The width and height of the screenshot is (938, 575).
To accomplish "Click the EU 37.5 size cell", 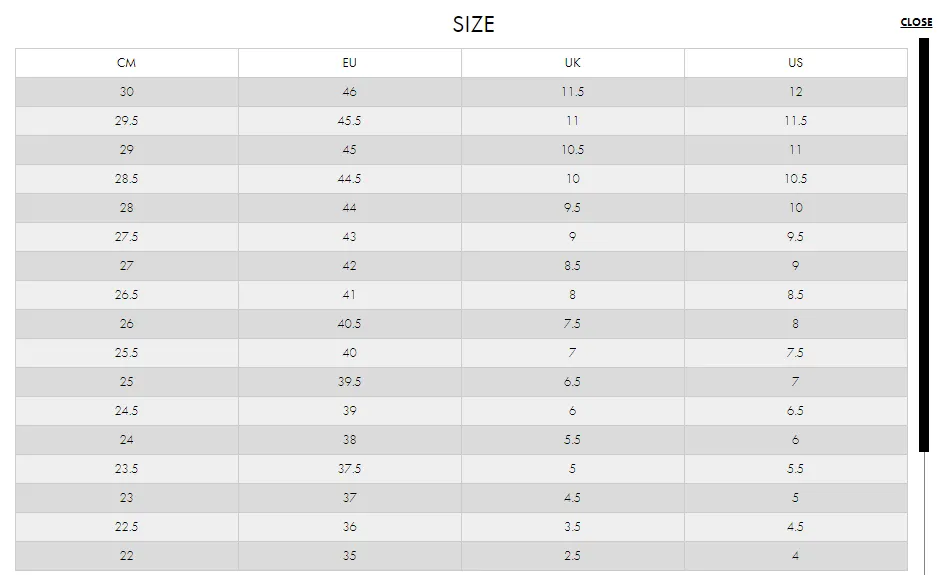I will (x=349, y=469).
